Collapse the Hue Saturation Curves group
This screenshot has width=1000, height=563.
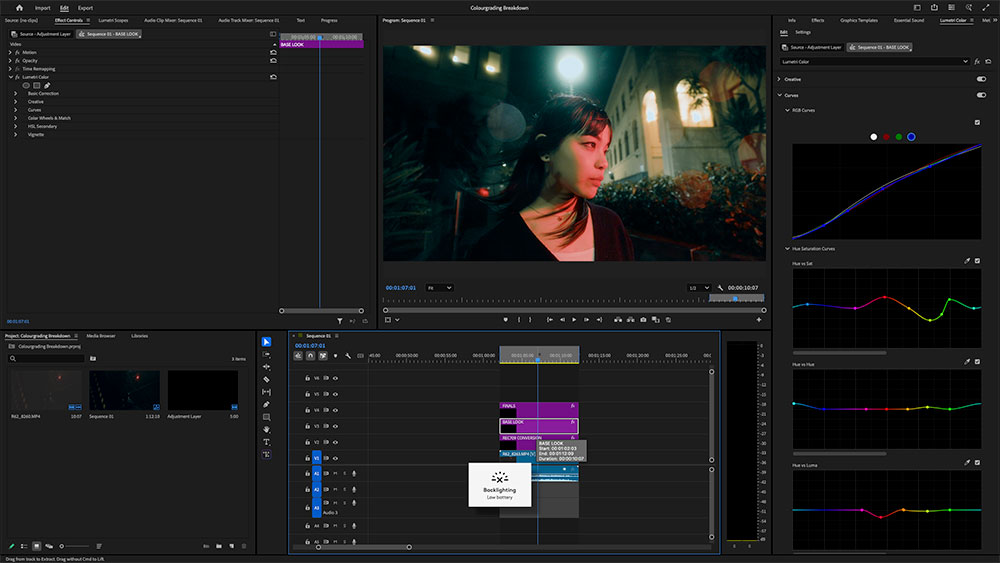coord(787,249)
